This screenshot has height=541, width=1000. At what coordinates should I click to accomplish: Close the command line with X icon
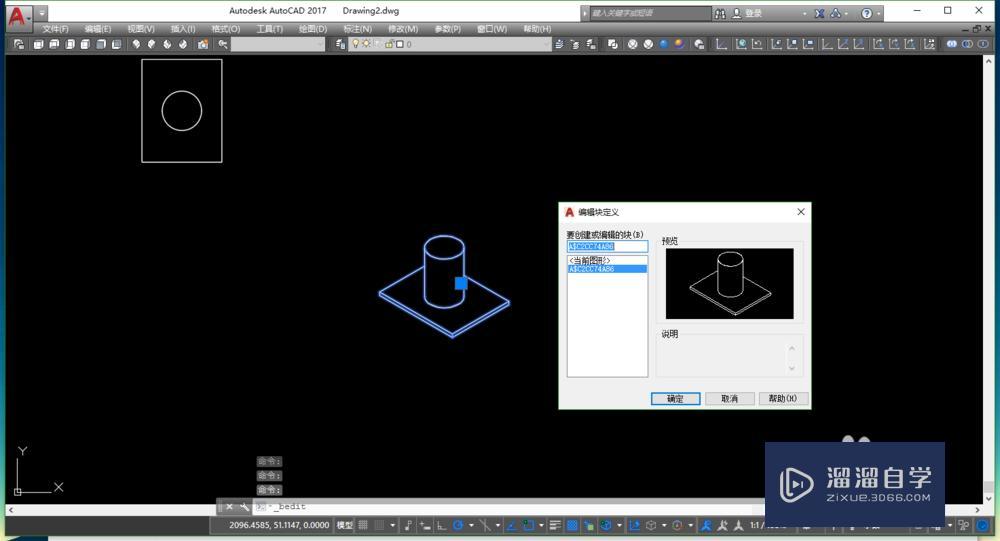point(230,507)
